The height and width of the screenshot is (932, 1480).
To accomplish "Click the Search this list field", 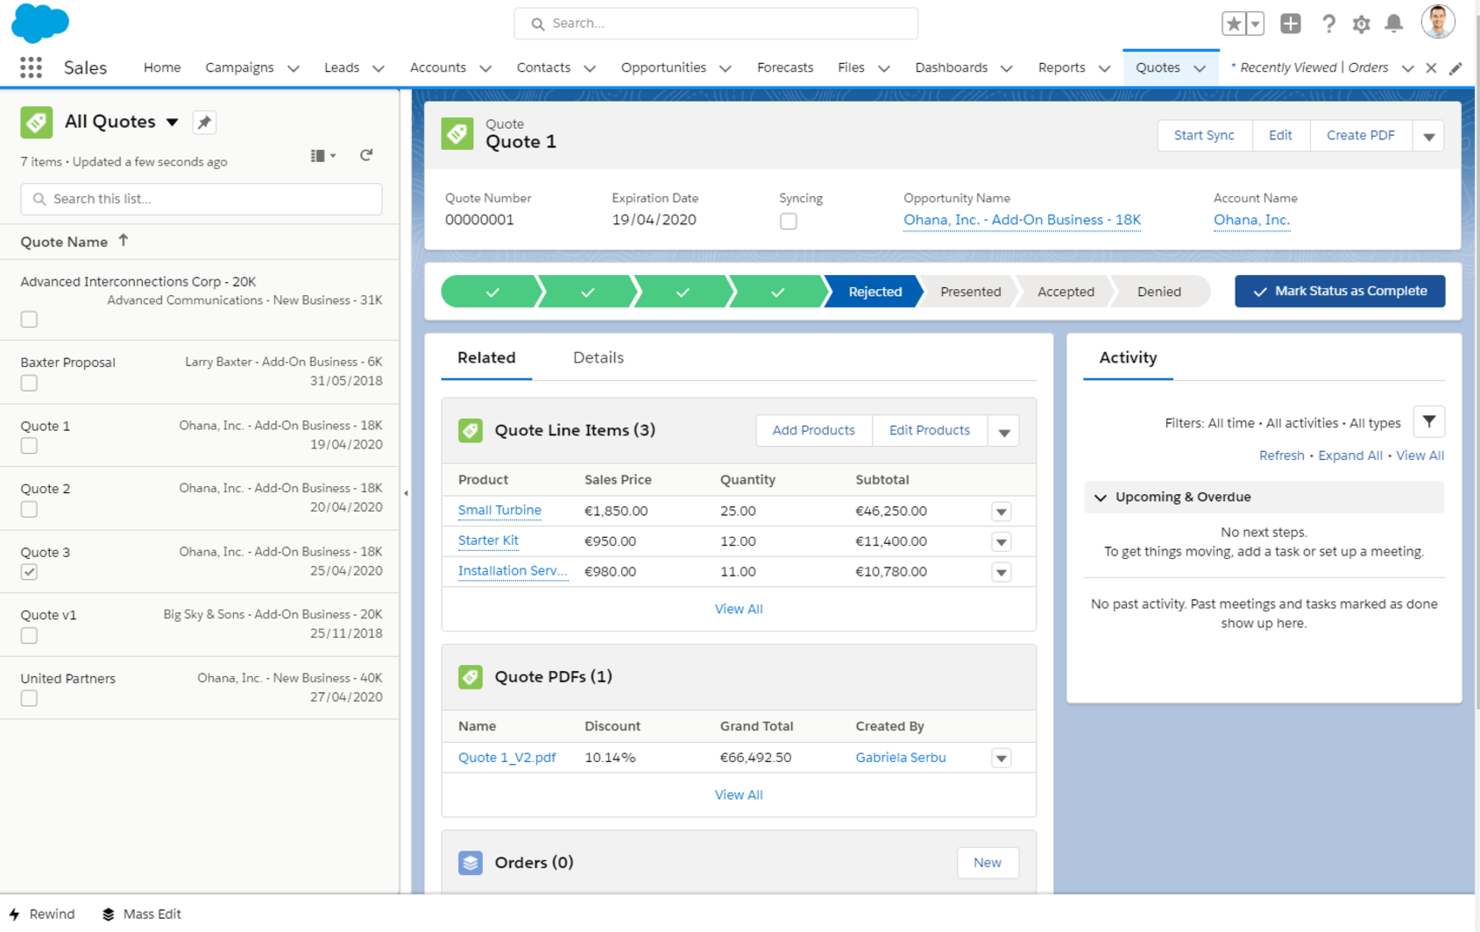I will (x=201, y=199).
